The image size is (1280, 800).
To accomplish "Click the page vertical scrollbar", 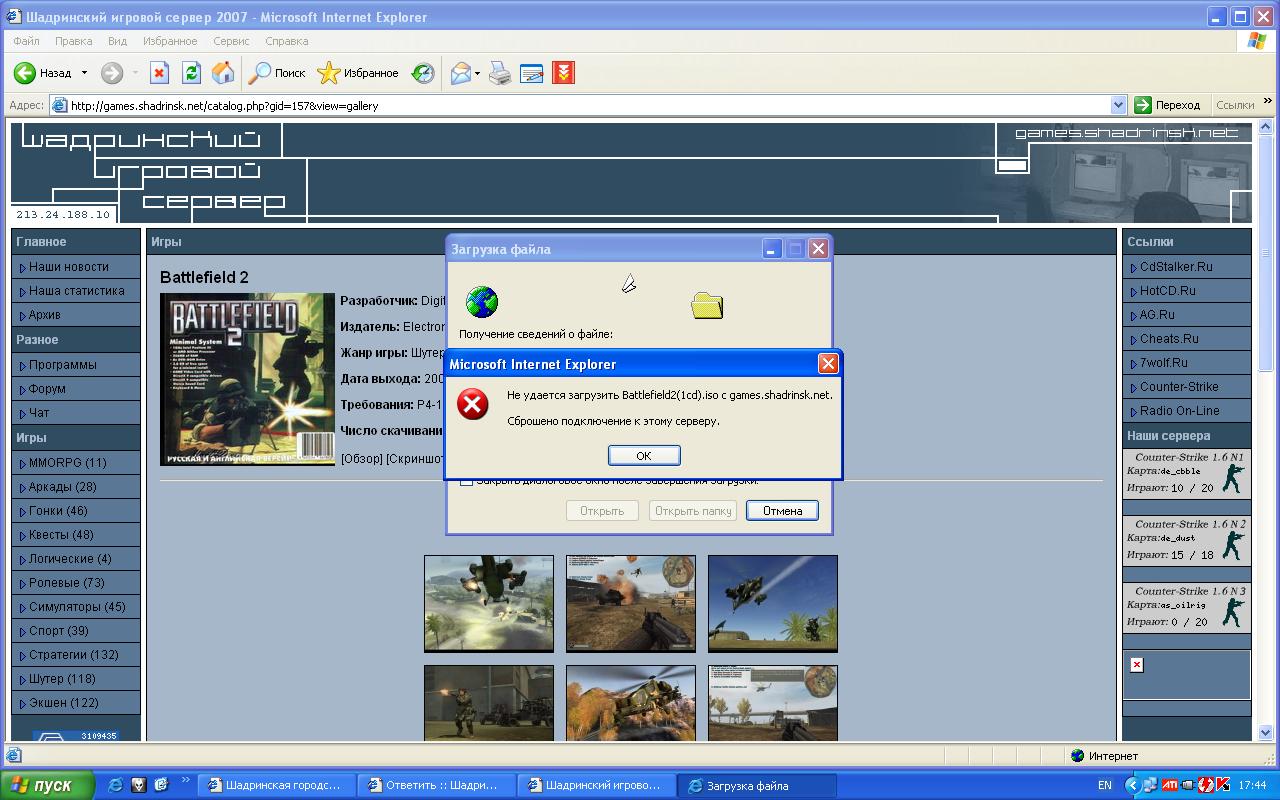I will (1267, 430).
